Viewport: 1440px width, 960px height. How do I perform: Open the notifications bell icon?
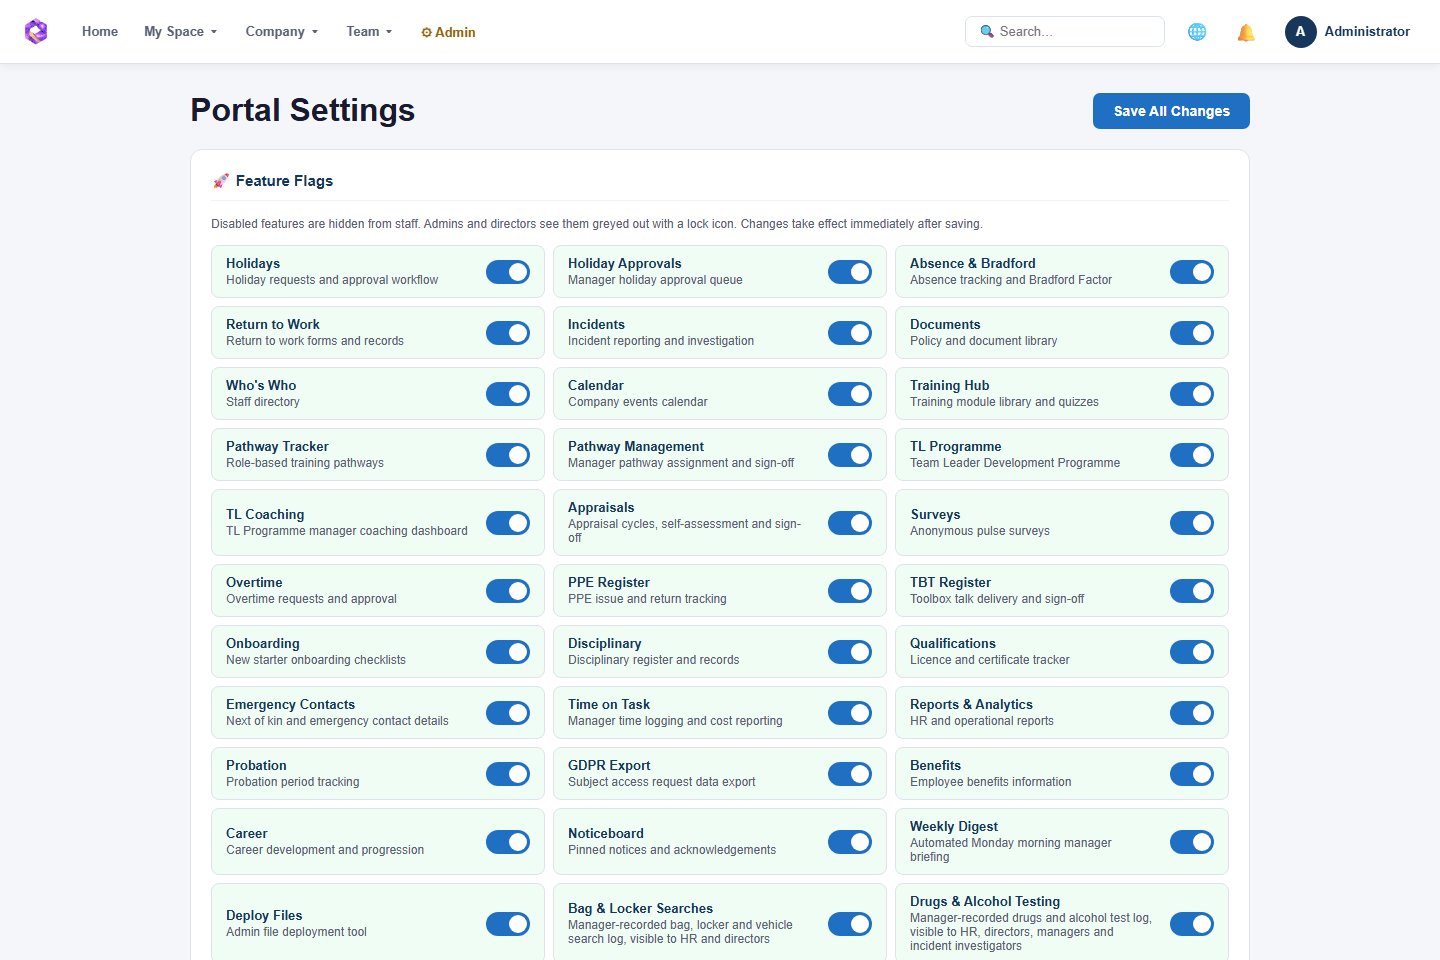[1246, 32]
